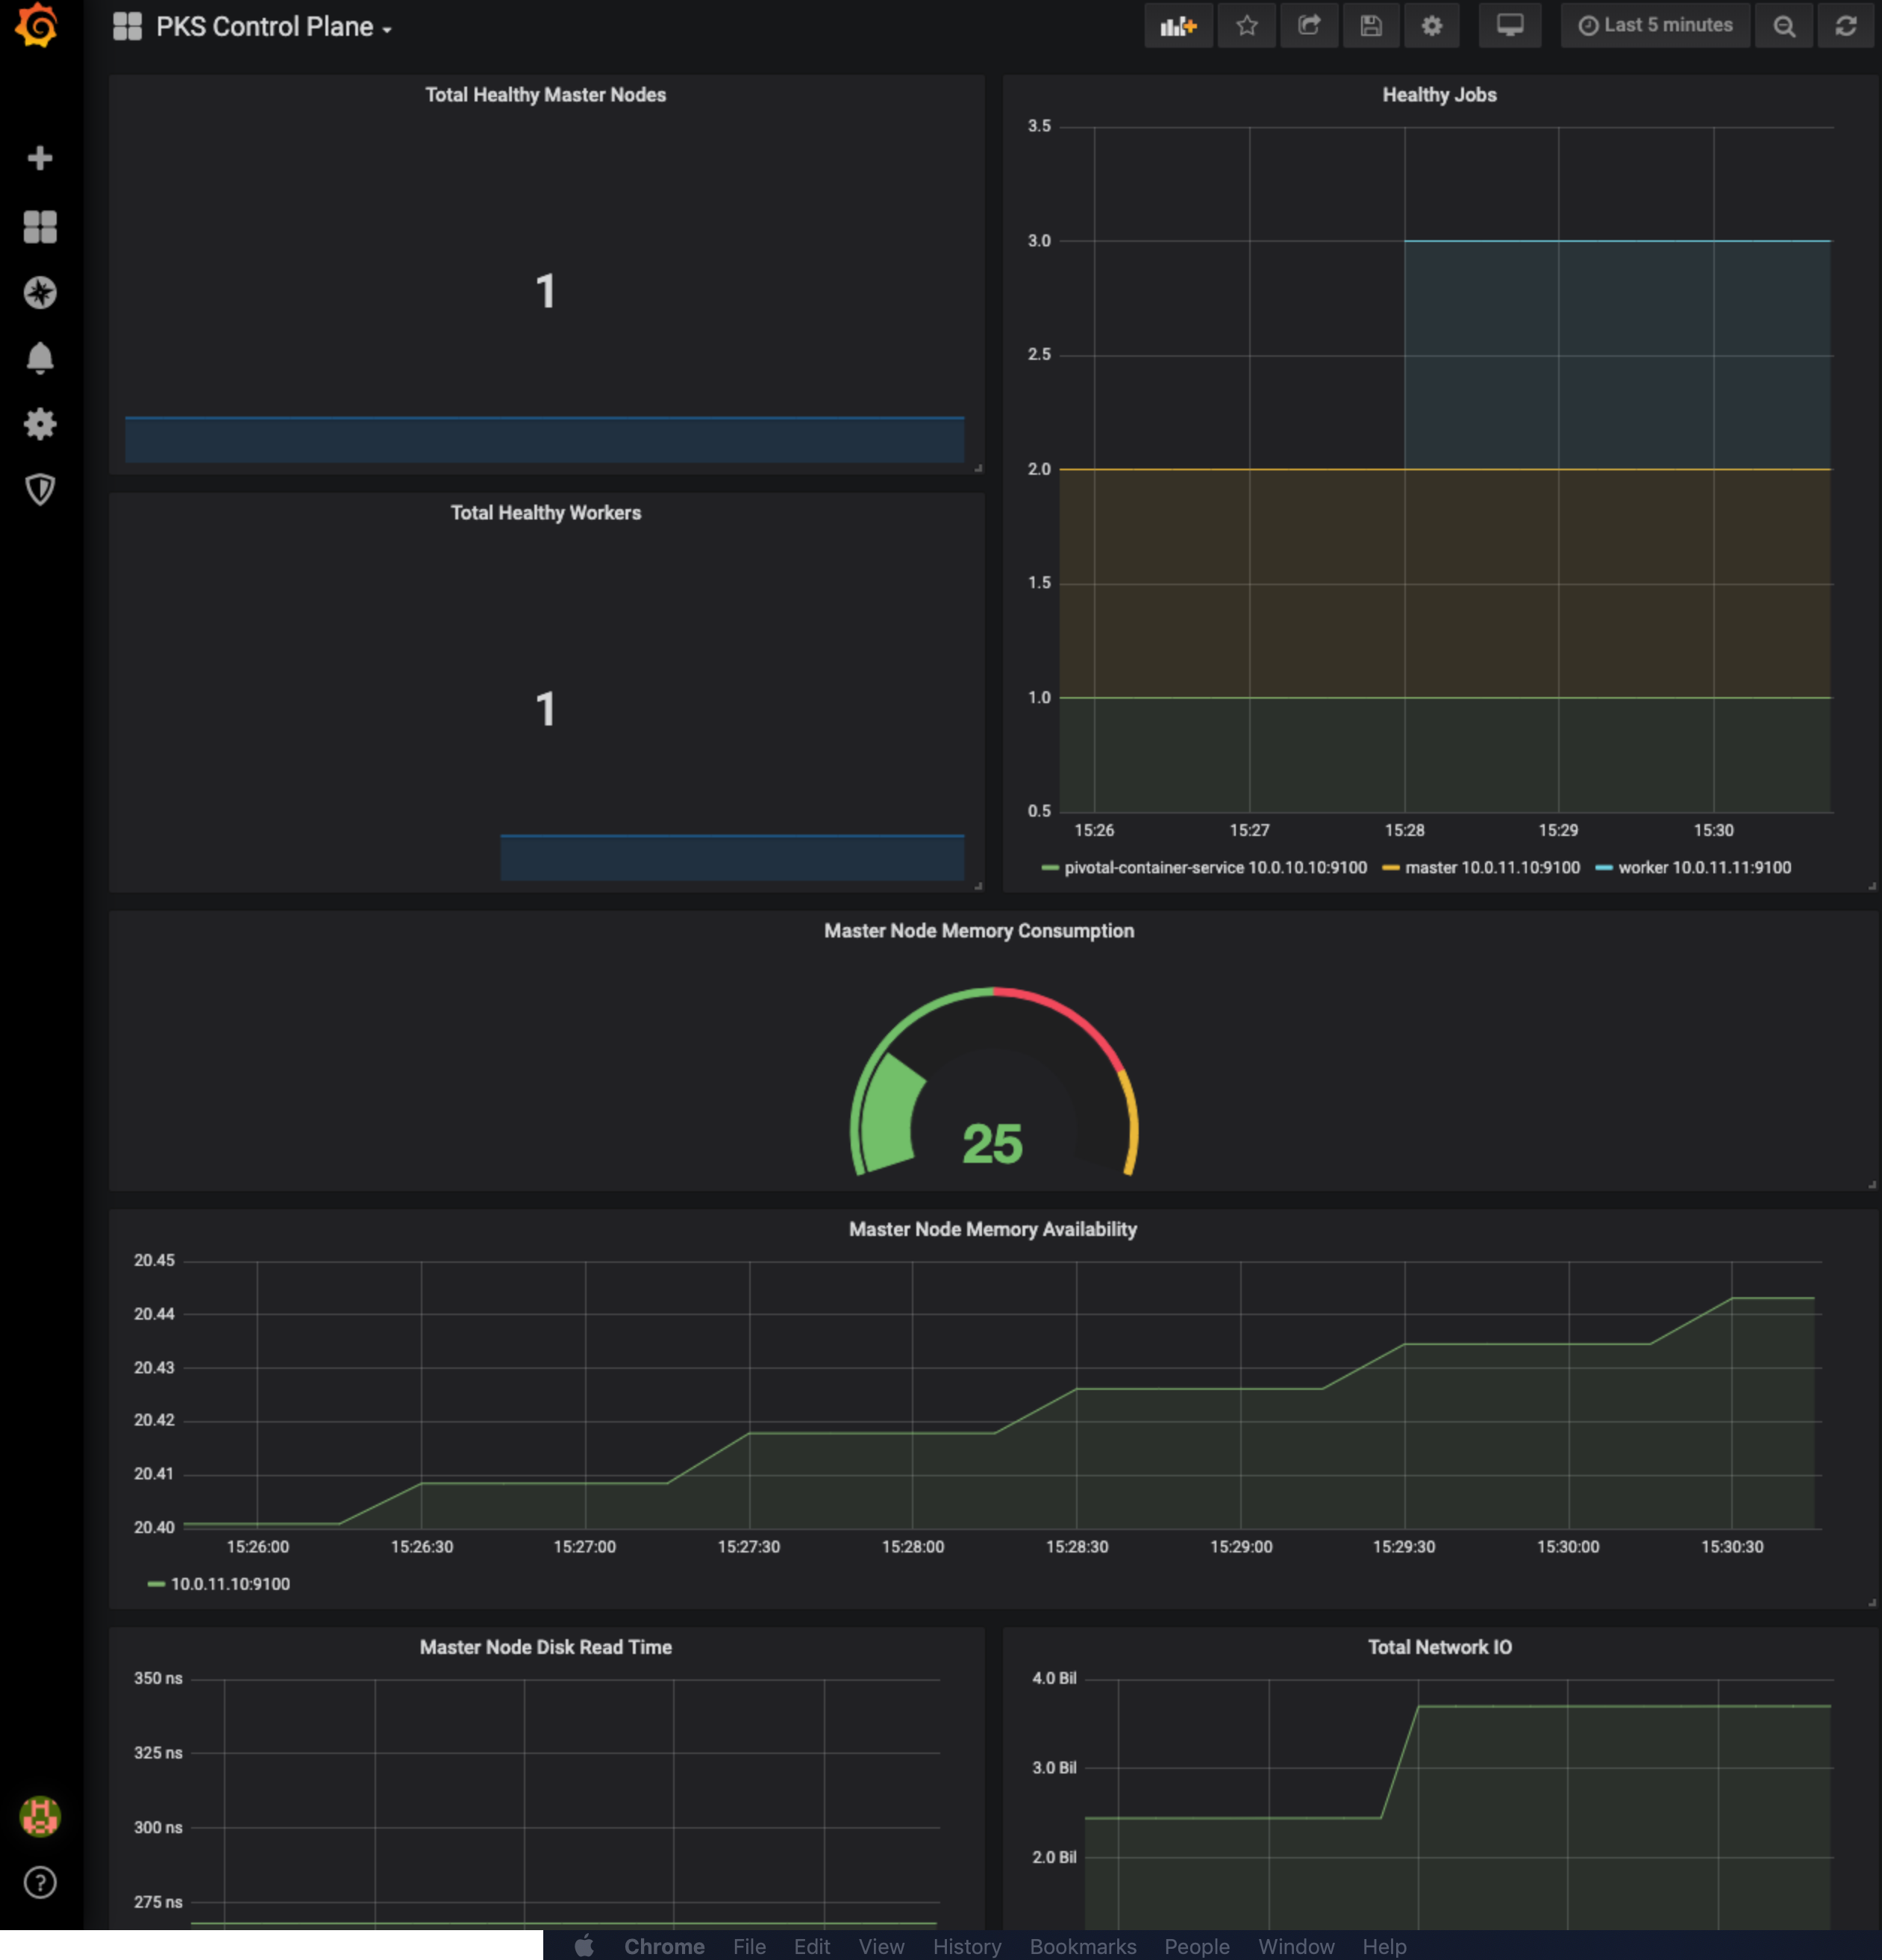Cycle view mode with the monitor icon
The height and width of the screenshot is (1960, 1882).
point(1510,26)
